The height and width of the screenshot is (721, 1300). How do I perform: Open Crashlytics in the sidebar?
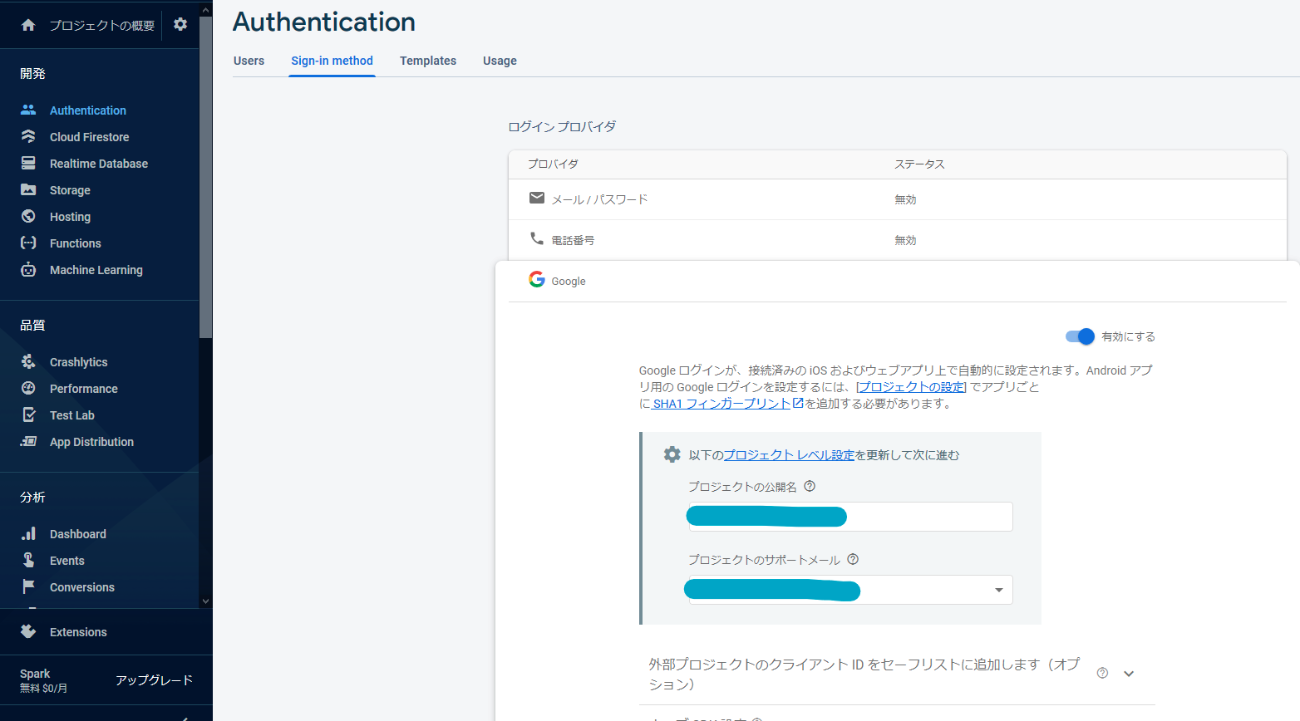pyautogui.click(x=78, y=362)
